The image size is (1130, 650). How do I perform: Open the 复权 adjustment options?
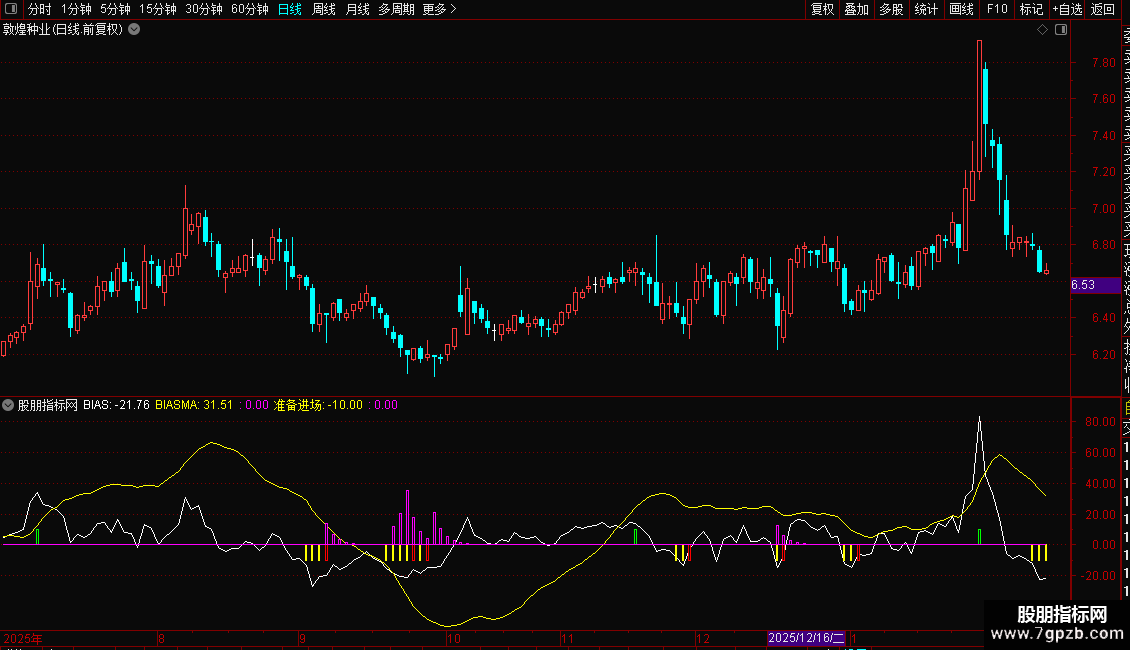822,9
